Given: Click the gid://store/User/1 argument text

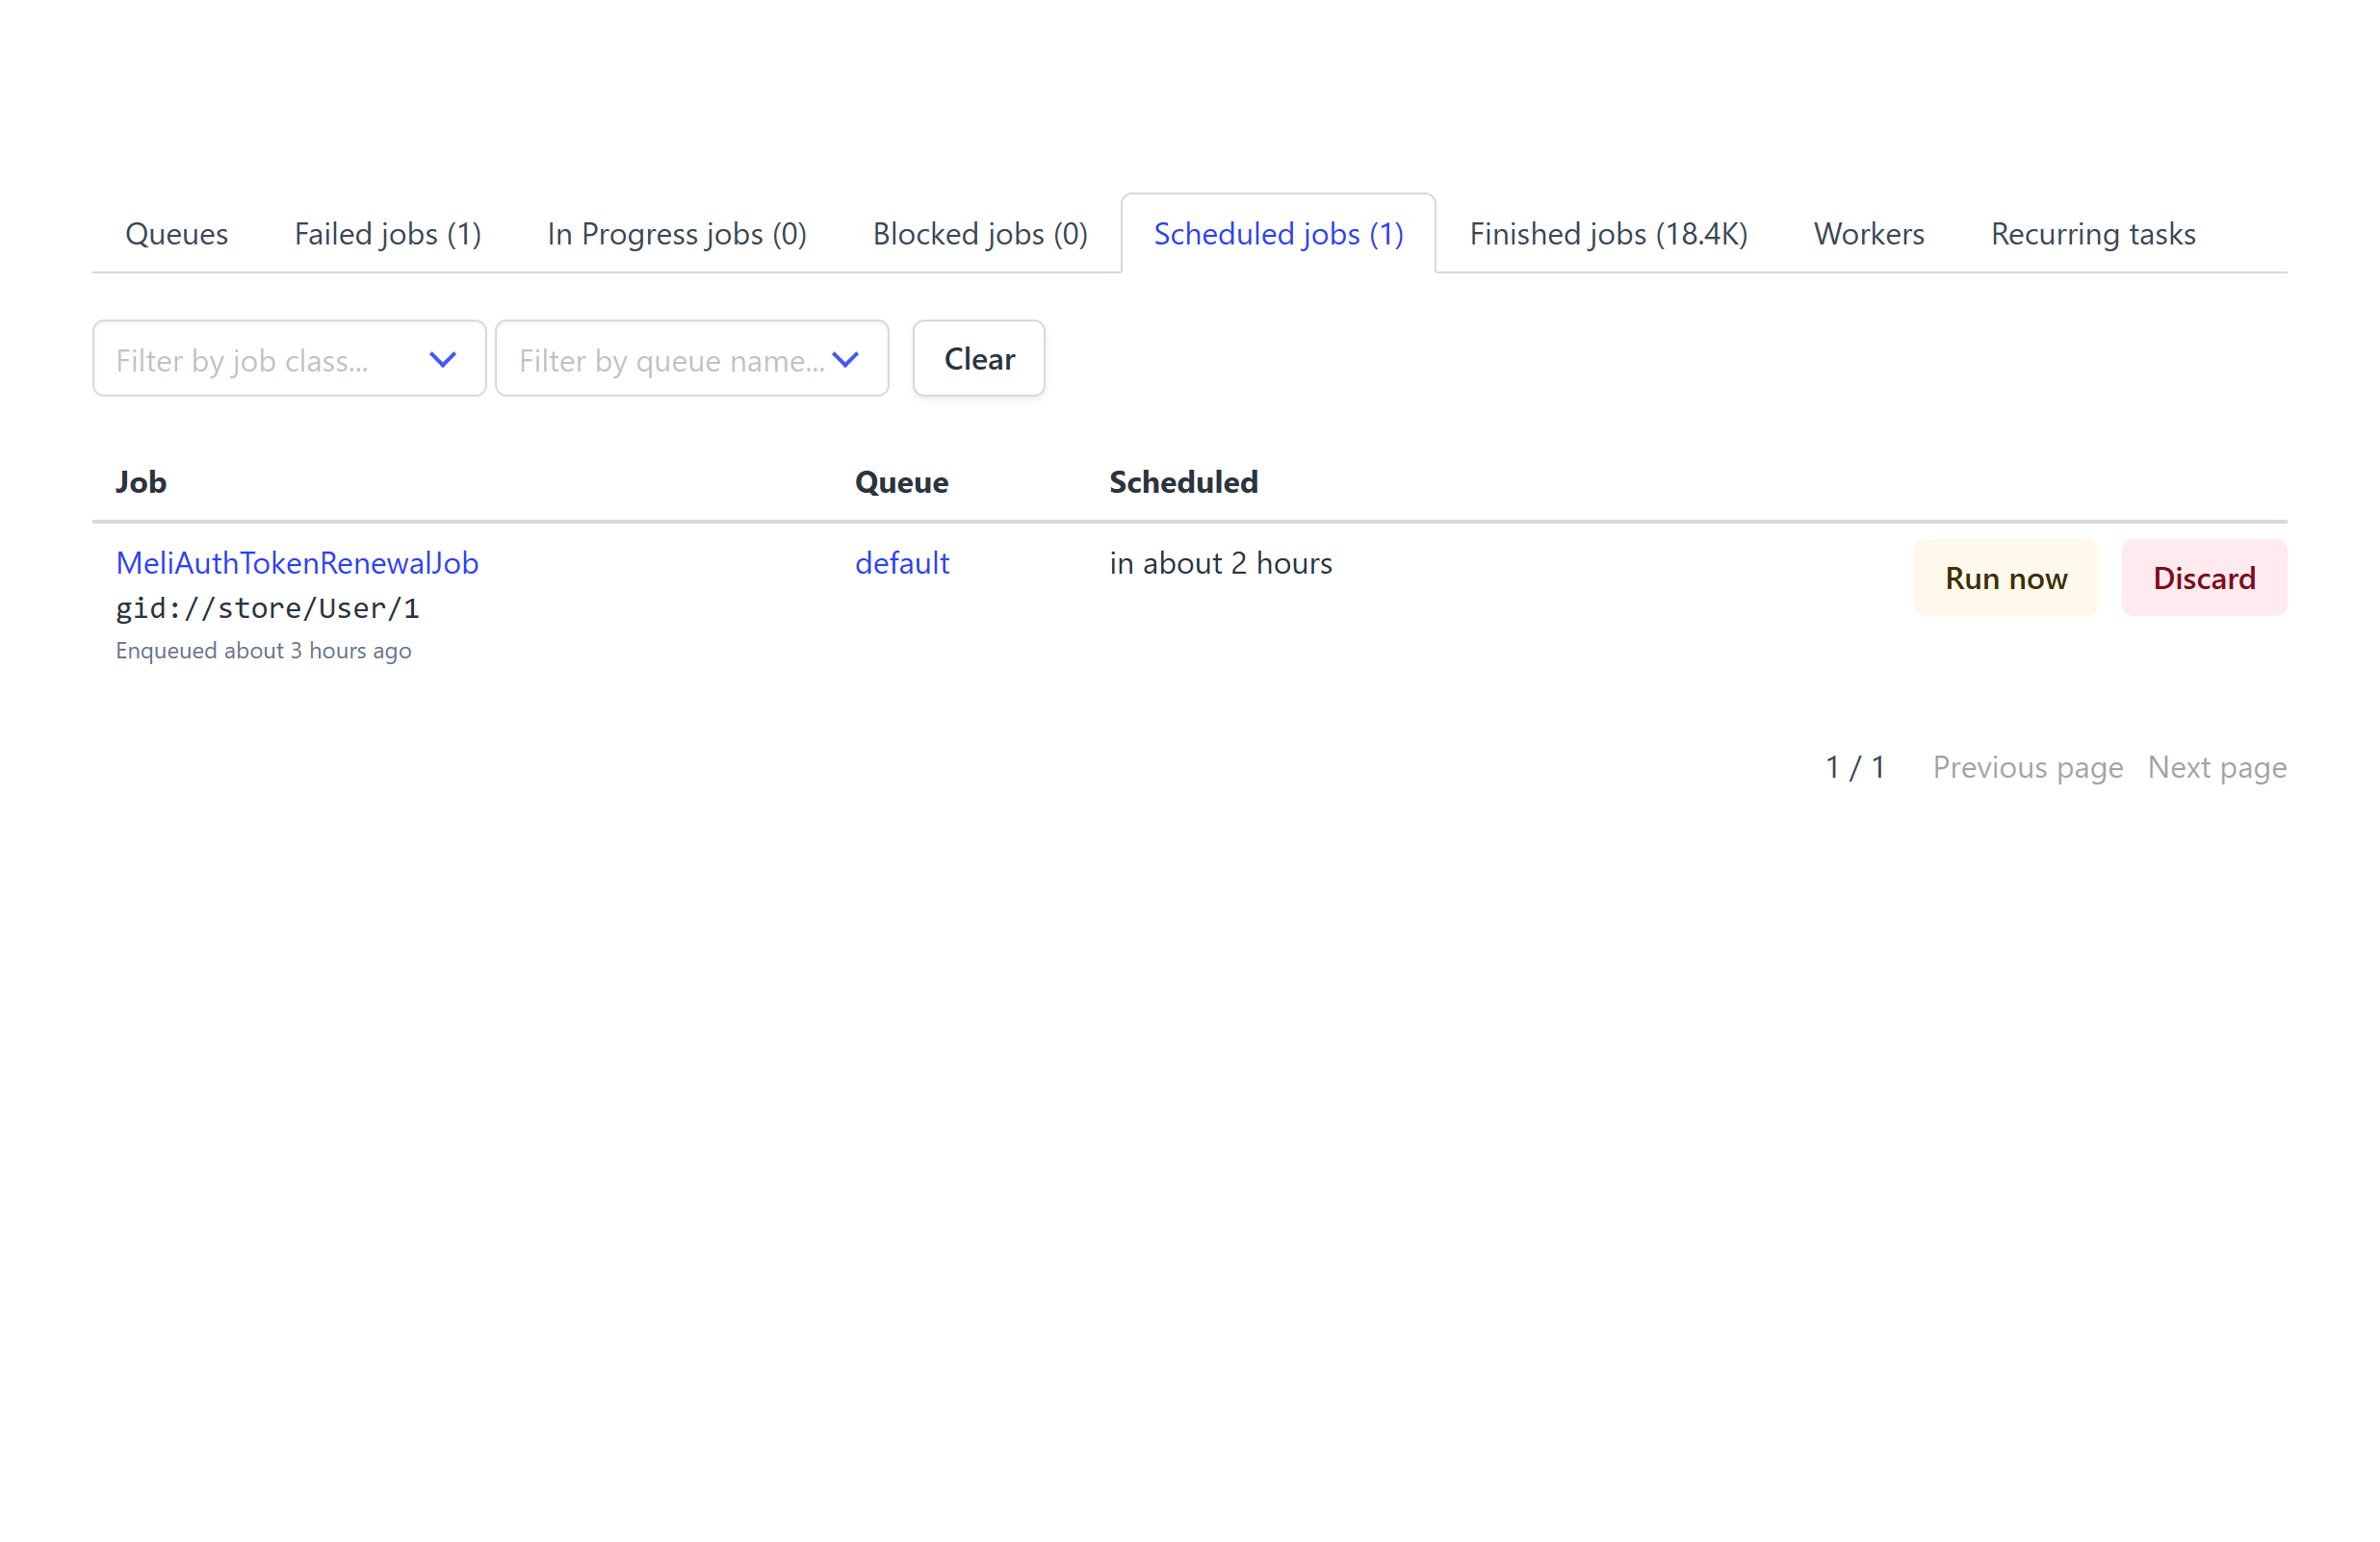Looking at the screenshot, I should 267,608.
